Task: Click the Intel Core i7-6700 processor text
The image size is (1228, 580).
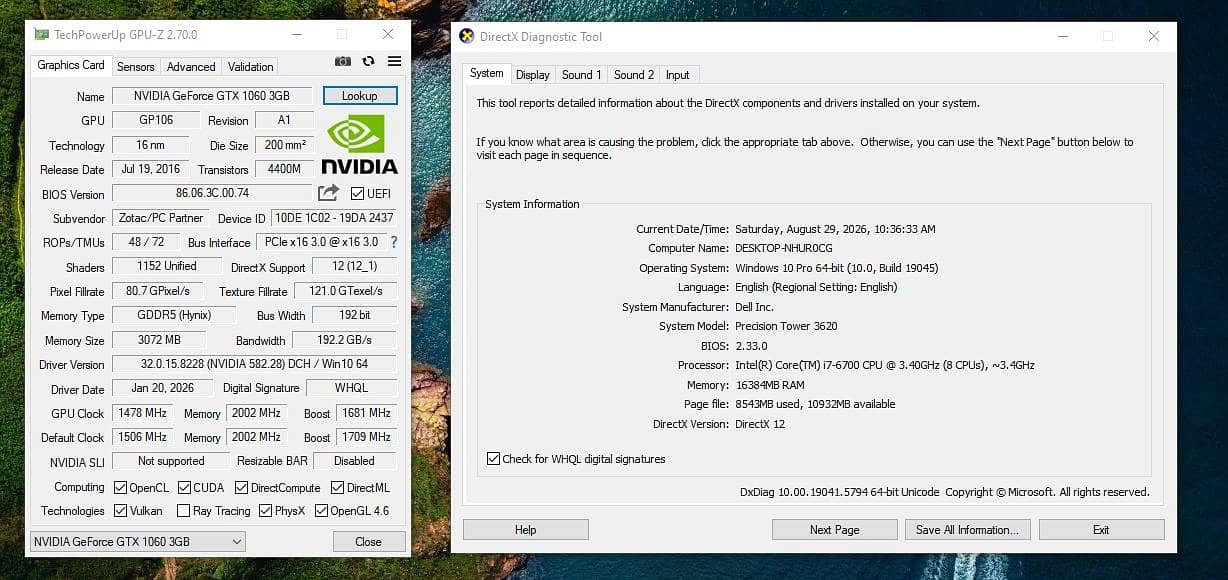Action: click(885, 365)
